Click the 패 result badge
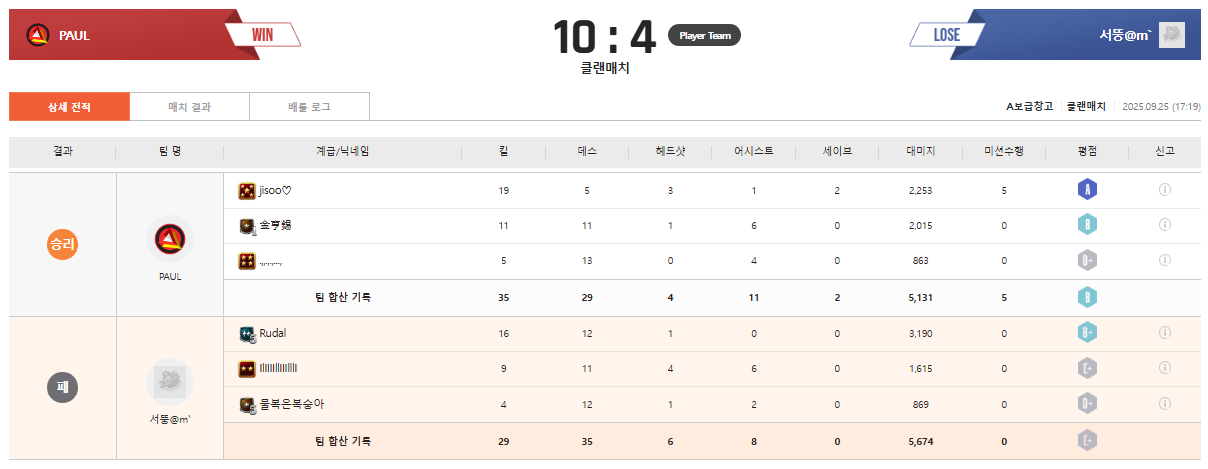The image size is (1208, 469). point(62,387)
